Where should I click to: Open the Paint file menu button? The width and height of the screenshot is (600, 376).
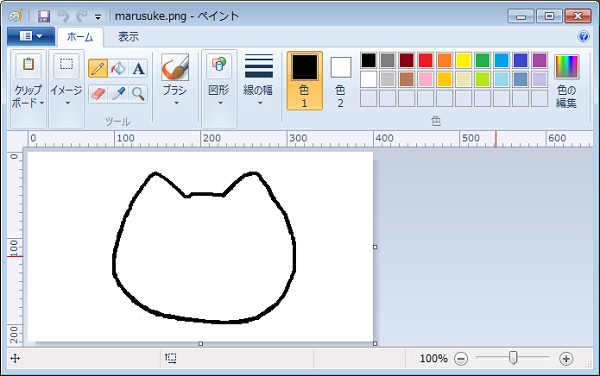pos(31,37)
